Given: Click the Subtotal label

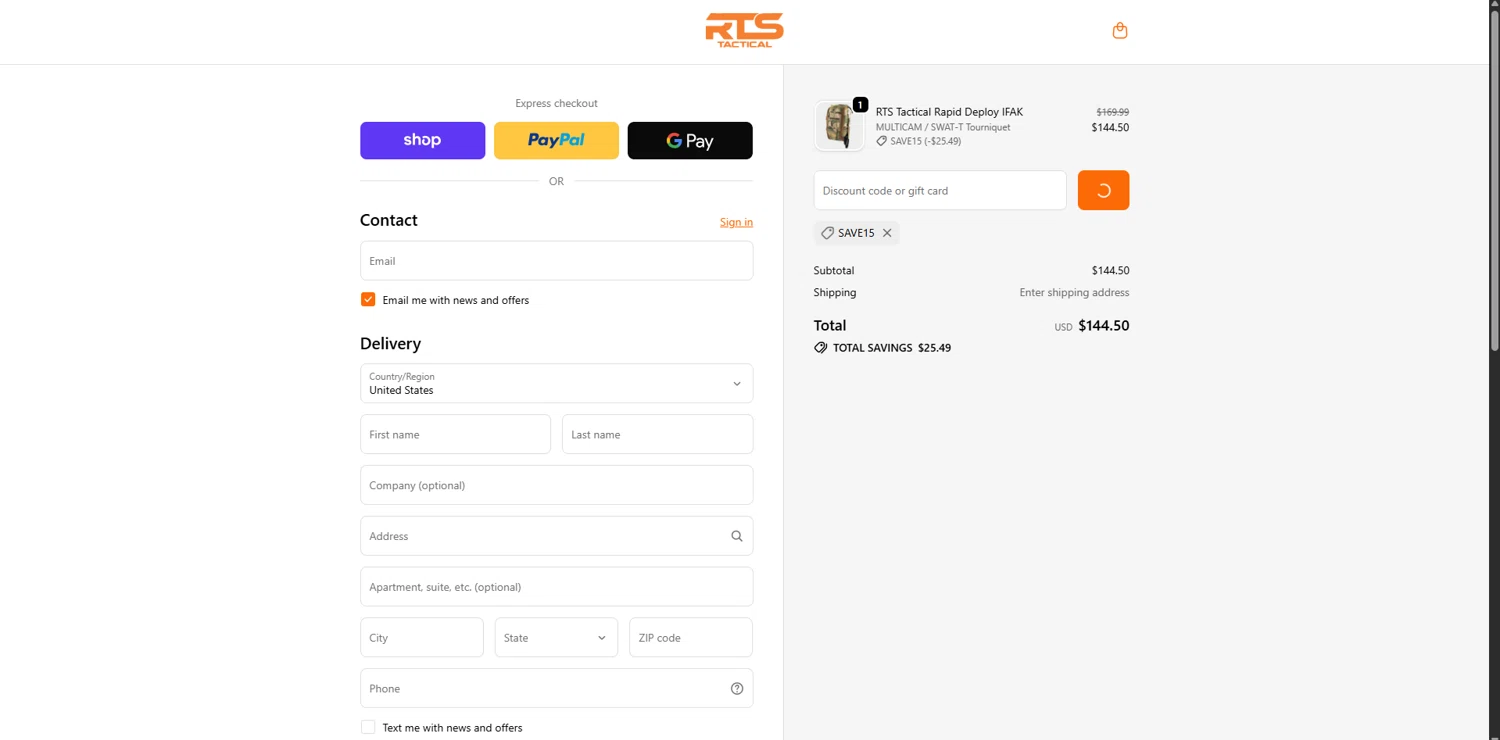Looking at the screenshot, I should (834, 271).
